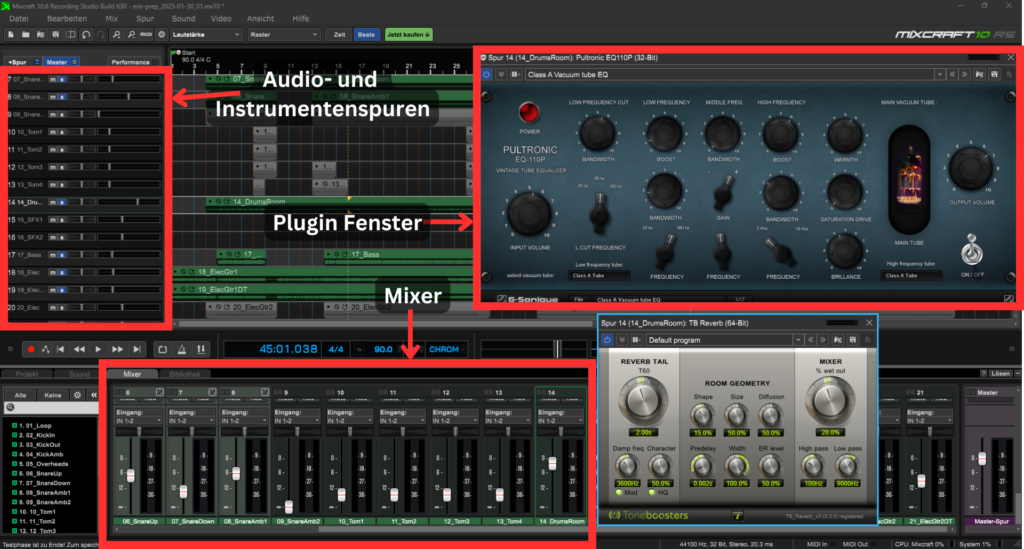Solo track 14_DrumsRoom

(61, 202)
